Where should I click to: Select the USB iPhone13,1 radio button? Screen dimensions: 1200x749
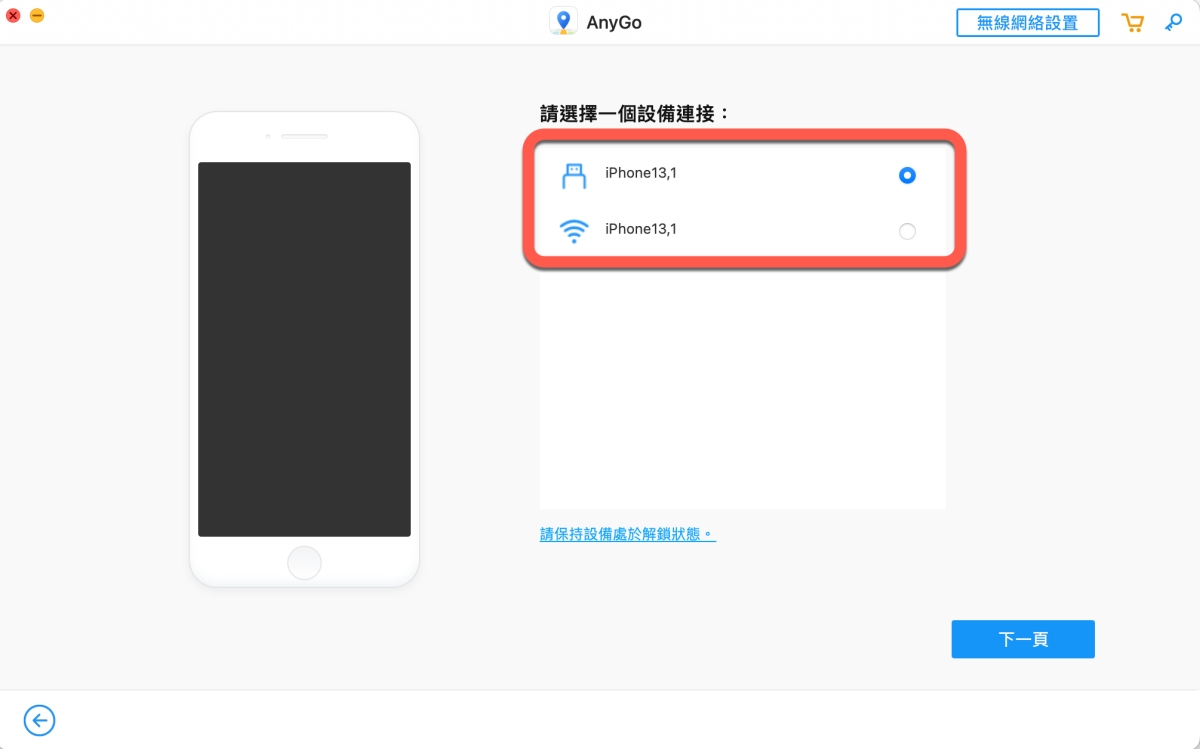click(x=907, y=175)
